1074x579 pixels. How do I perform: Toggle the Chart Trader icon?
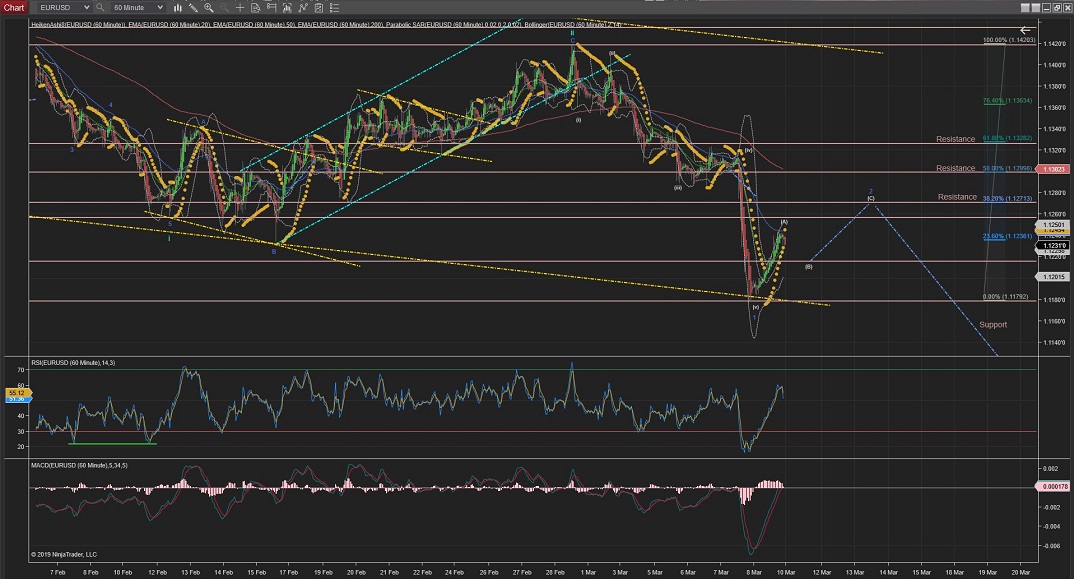(271, 7)
